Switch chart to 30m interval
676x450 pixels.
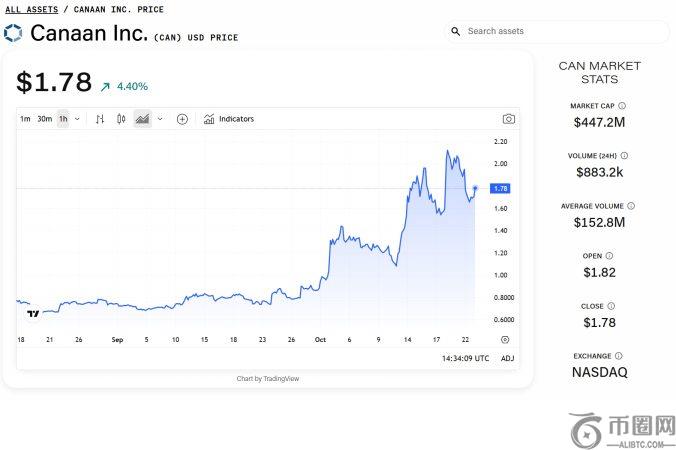44,119
